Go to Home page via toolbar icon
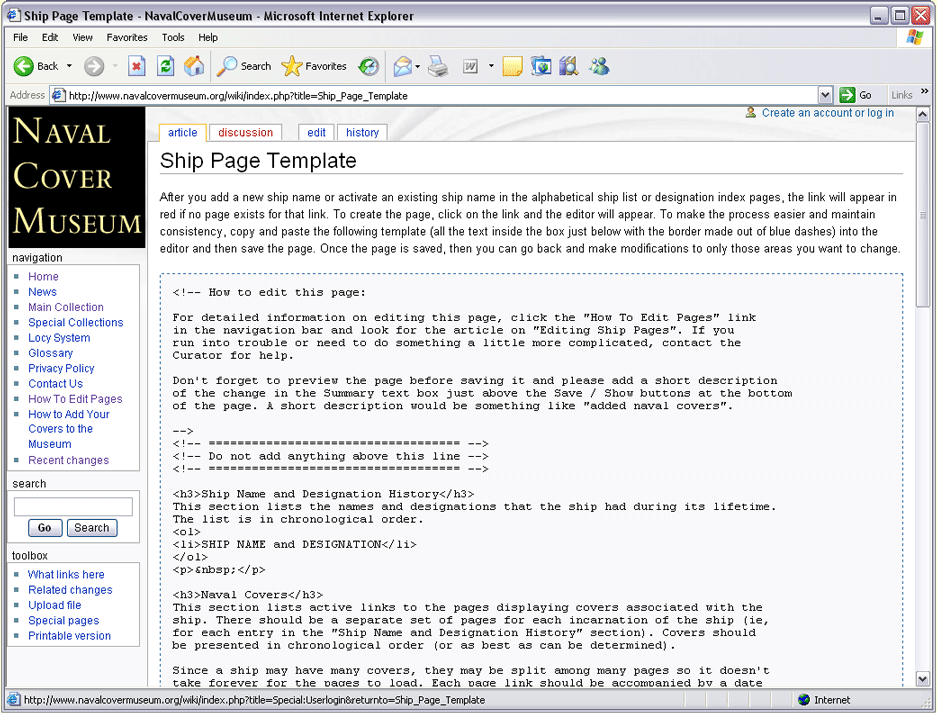The width and height of the screenshot is (937, 713). pyautogui.click(x=194, y=66)
